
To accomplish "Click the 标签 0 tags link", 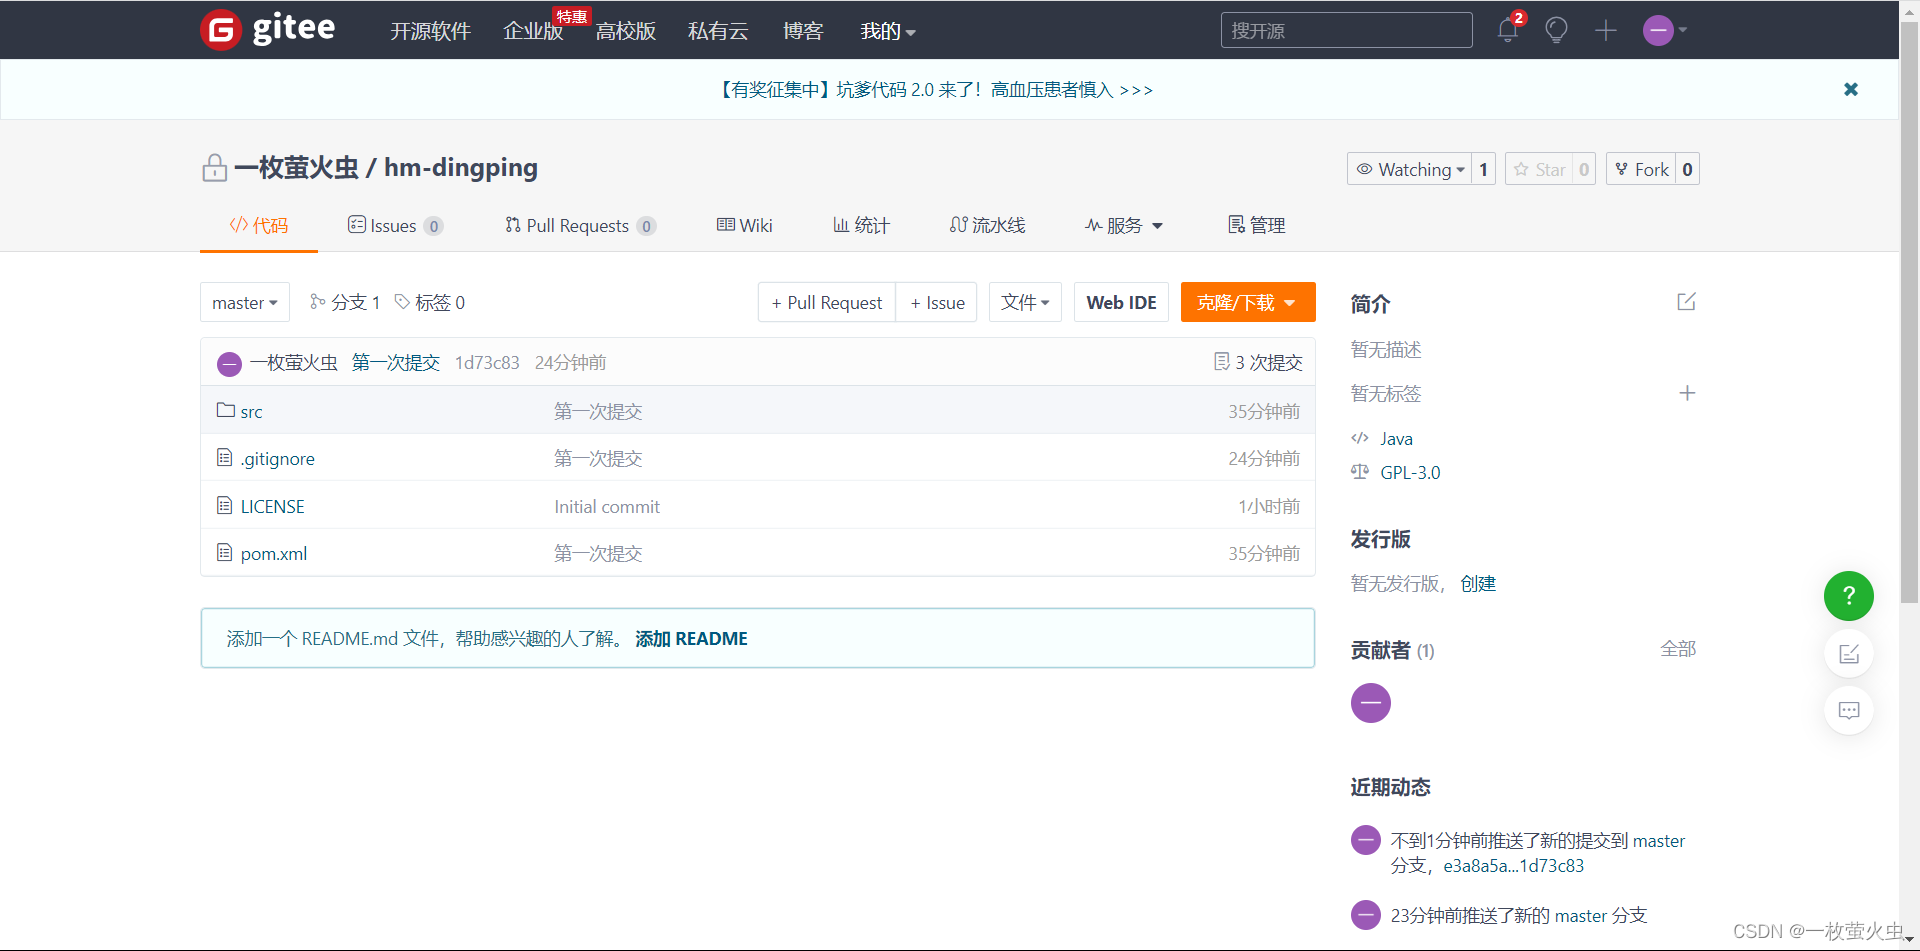I will click(430, 302).
